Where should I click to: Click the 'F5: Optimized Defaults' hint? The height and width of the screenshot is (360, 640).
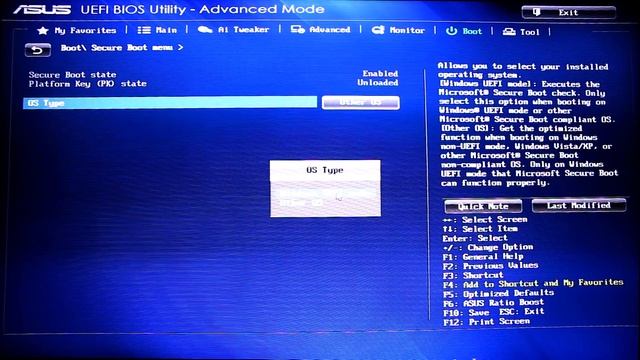[x=498, y=293]
